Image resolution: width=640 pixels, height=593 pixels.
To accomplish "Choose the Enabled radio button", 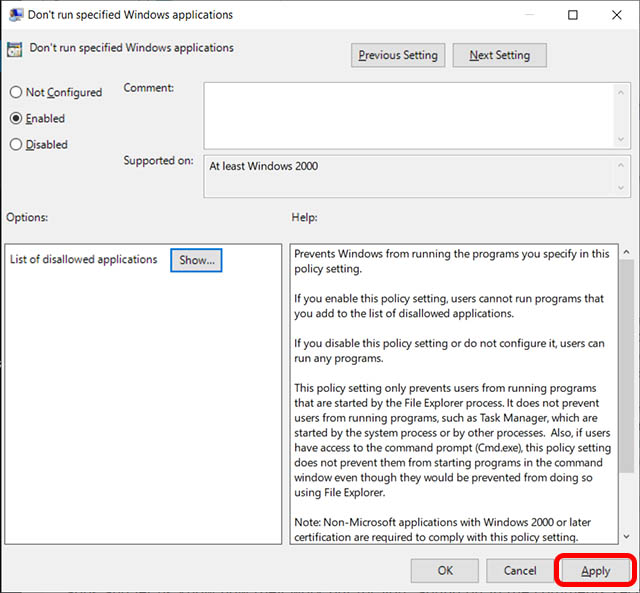I will coord(16,118).
